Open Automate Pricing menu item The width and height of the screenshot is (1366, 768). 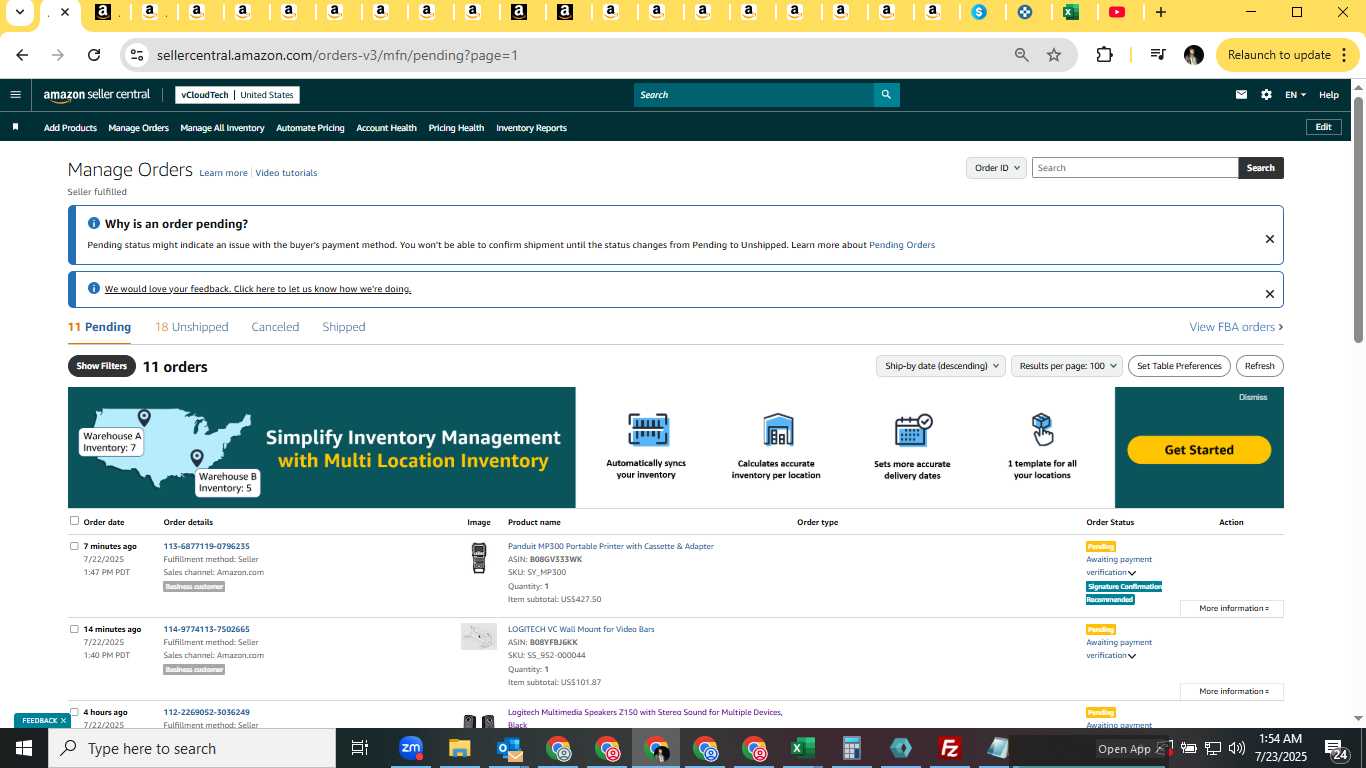point(310,128)
